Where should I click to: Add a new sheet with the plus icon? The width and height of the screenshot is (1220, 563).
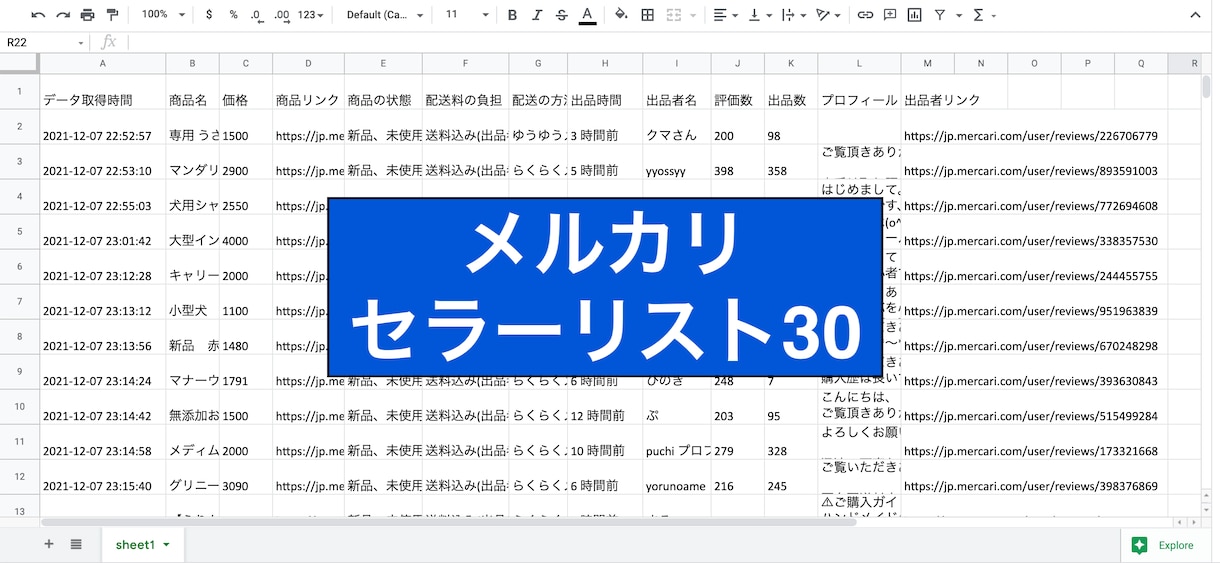tap(49, 544)
